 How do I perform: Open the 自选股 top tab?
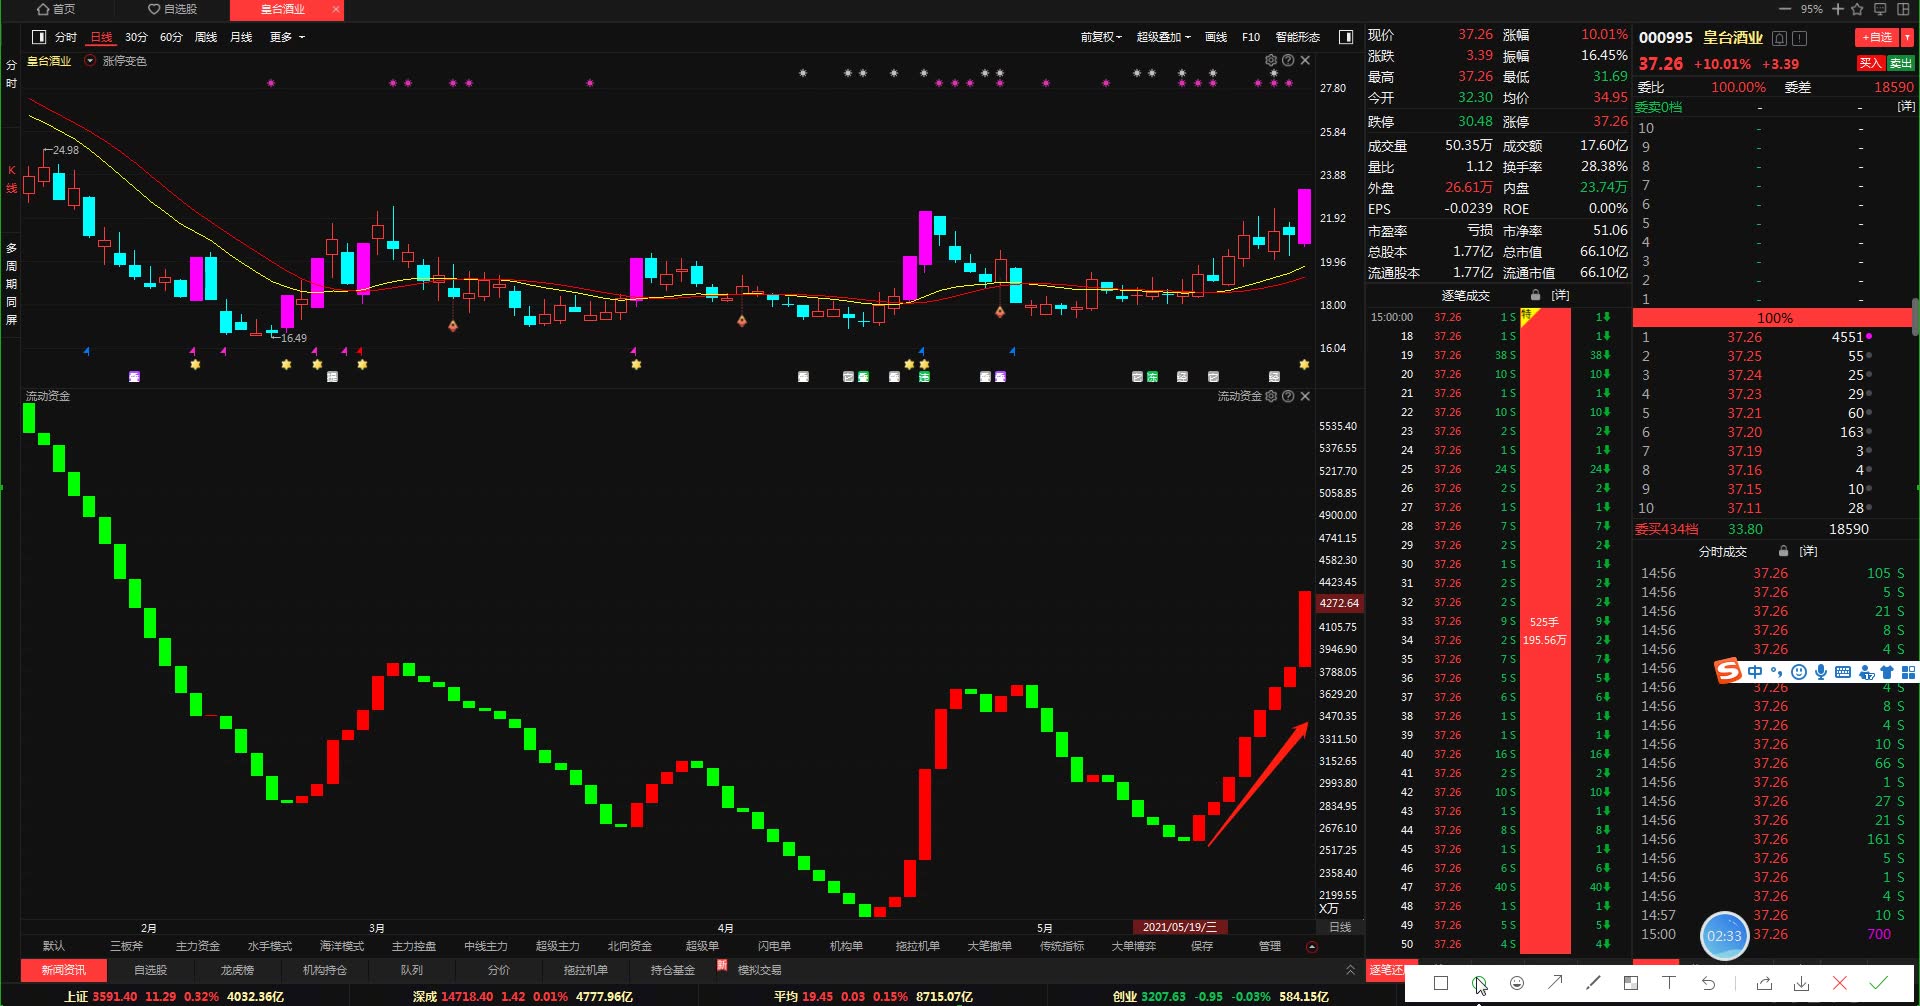tap(172, 9)
